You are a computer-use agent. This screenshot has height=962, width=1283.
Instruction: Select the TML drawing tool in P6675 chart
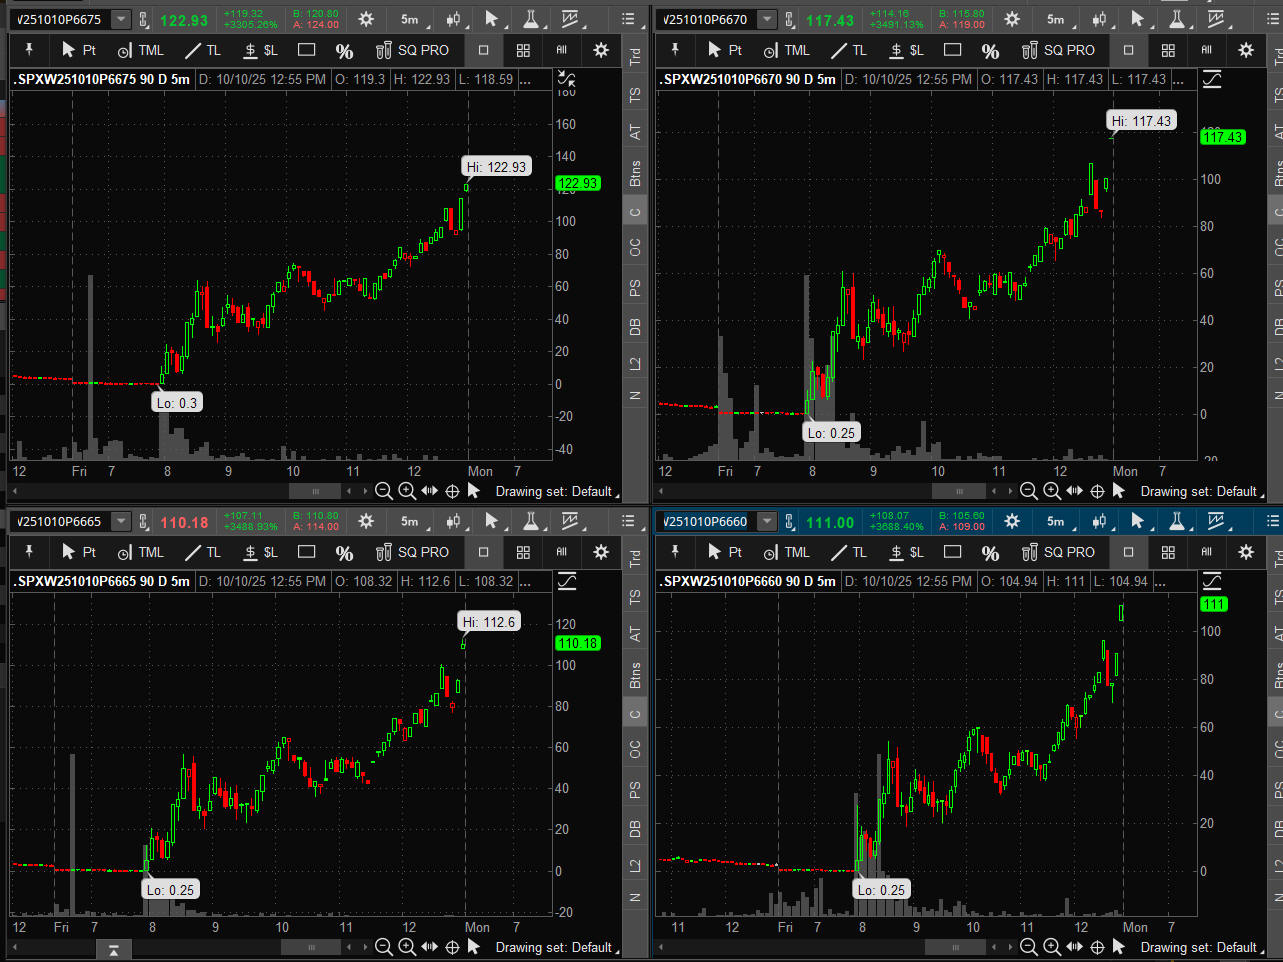tap(141, 50)
